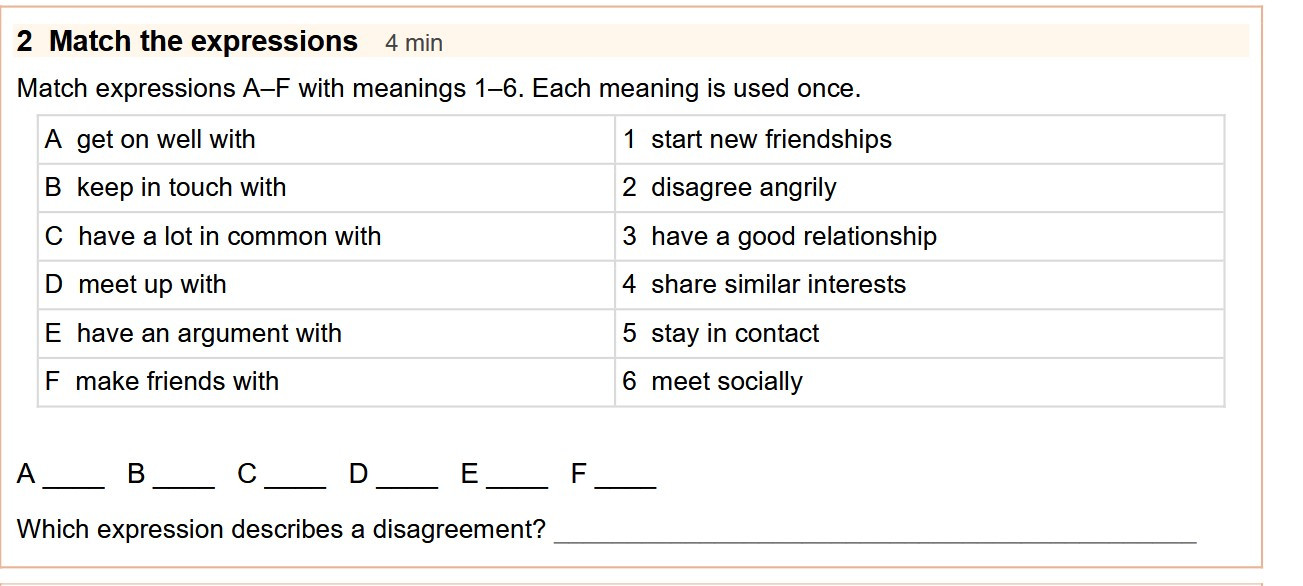Image resolution: width=1303 pixels, height=586 pixels.
Task: Click the 'disagree angrily' meaning
Action: [x=920, y=188]
